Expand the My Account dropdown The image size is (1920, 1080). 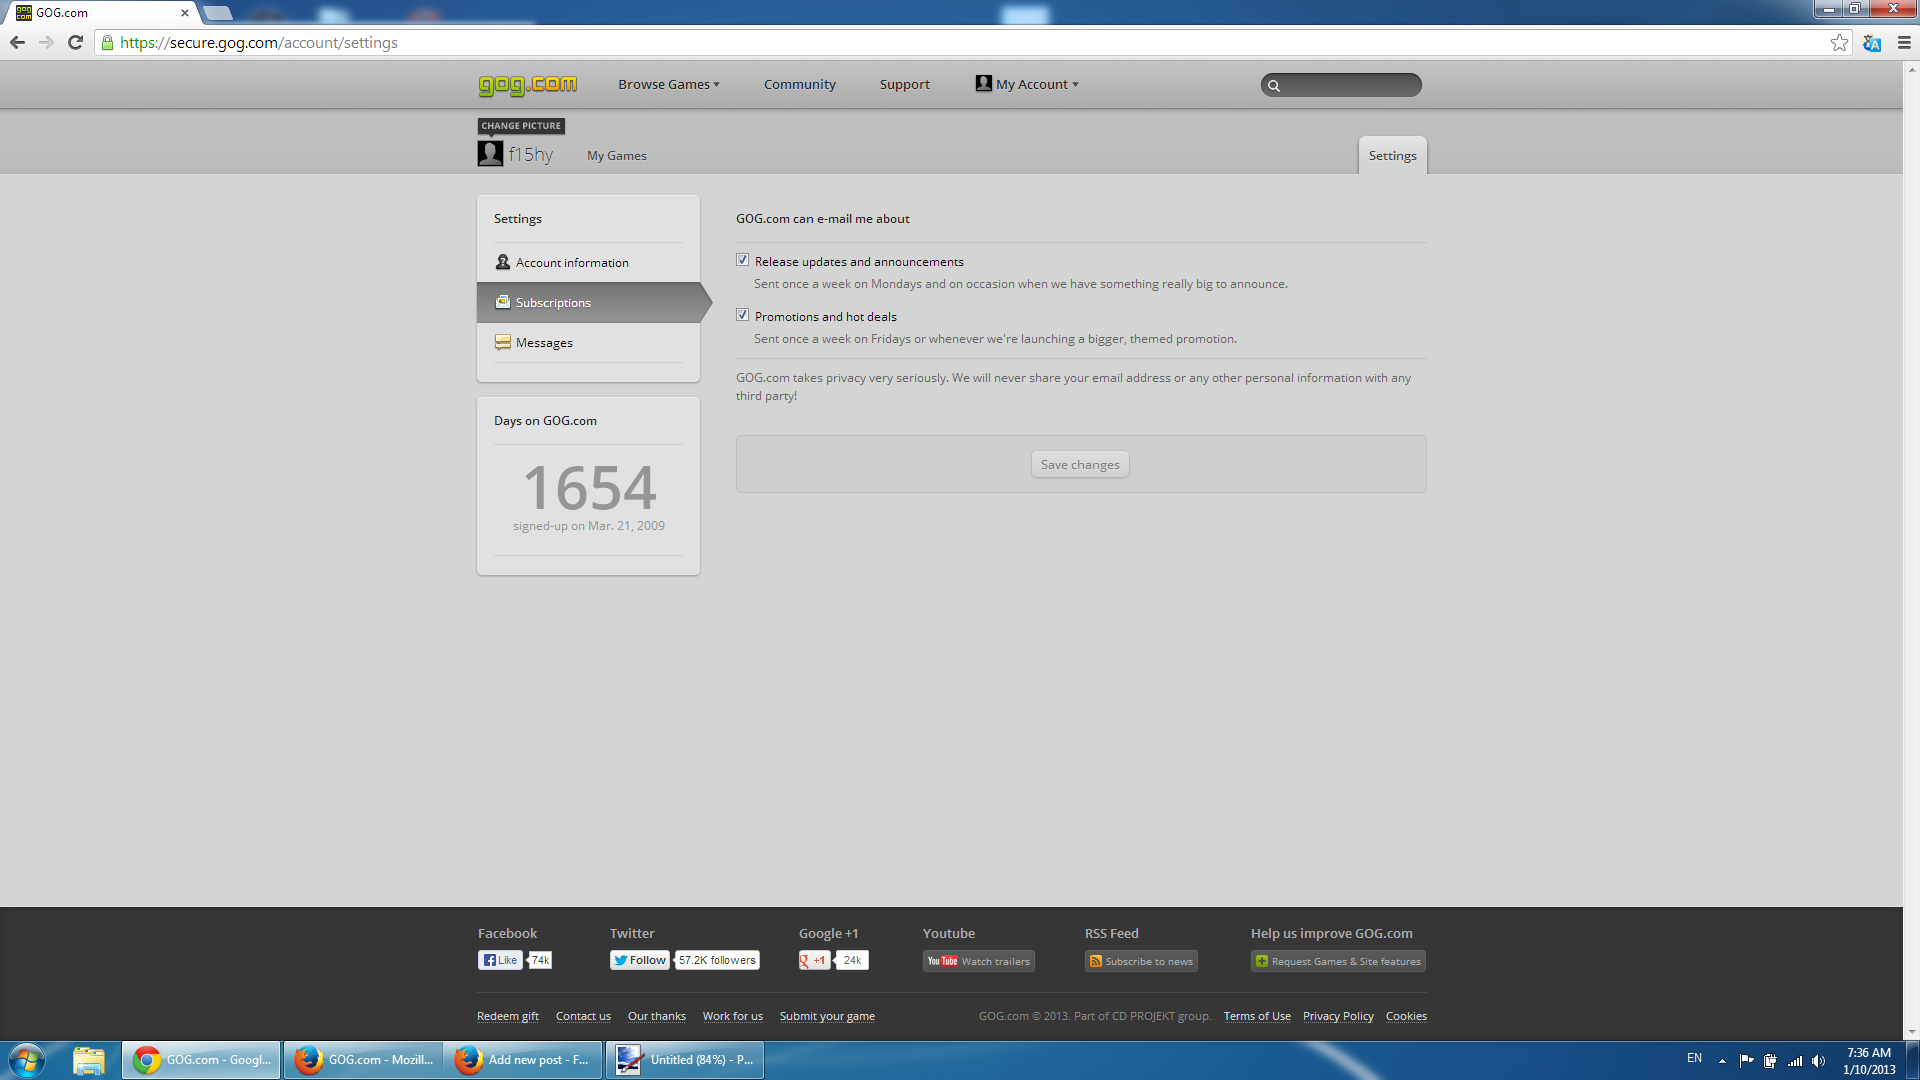coord(1037,84)
